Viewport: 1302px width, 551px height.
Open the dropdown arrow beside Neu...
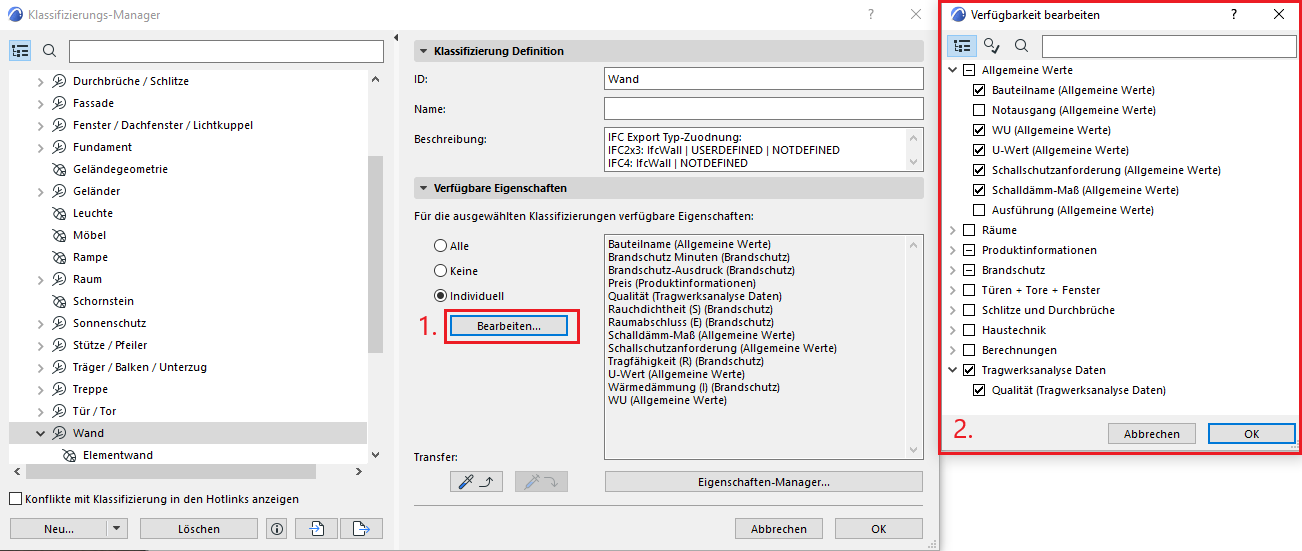pos(117,529)
